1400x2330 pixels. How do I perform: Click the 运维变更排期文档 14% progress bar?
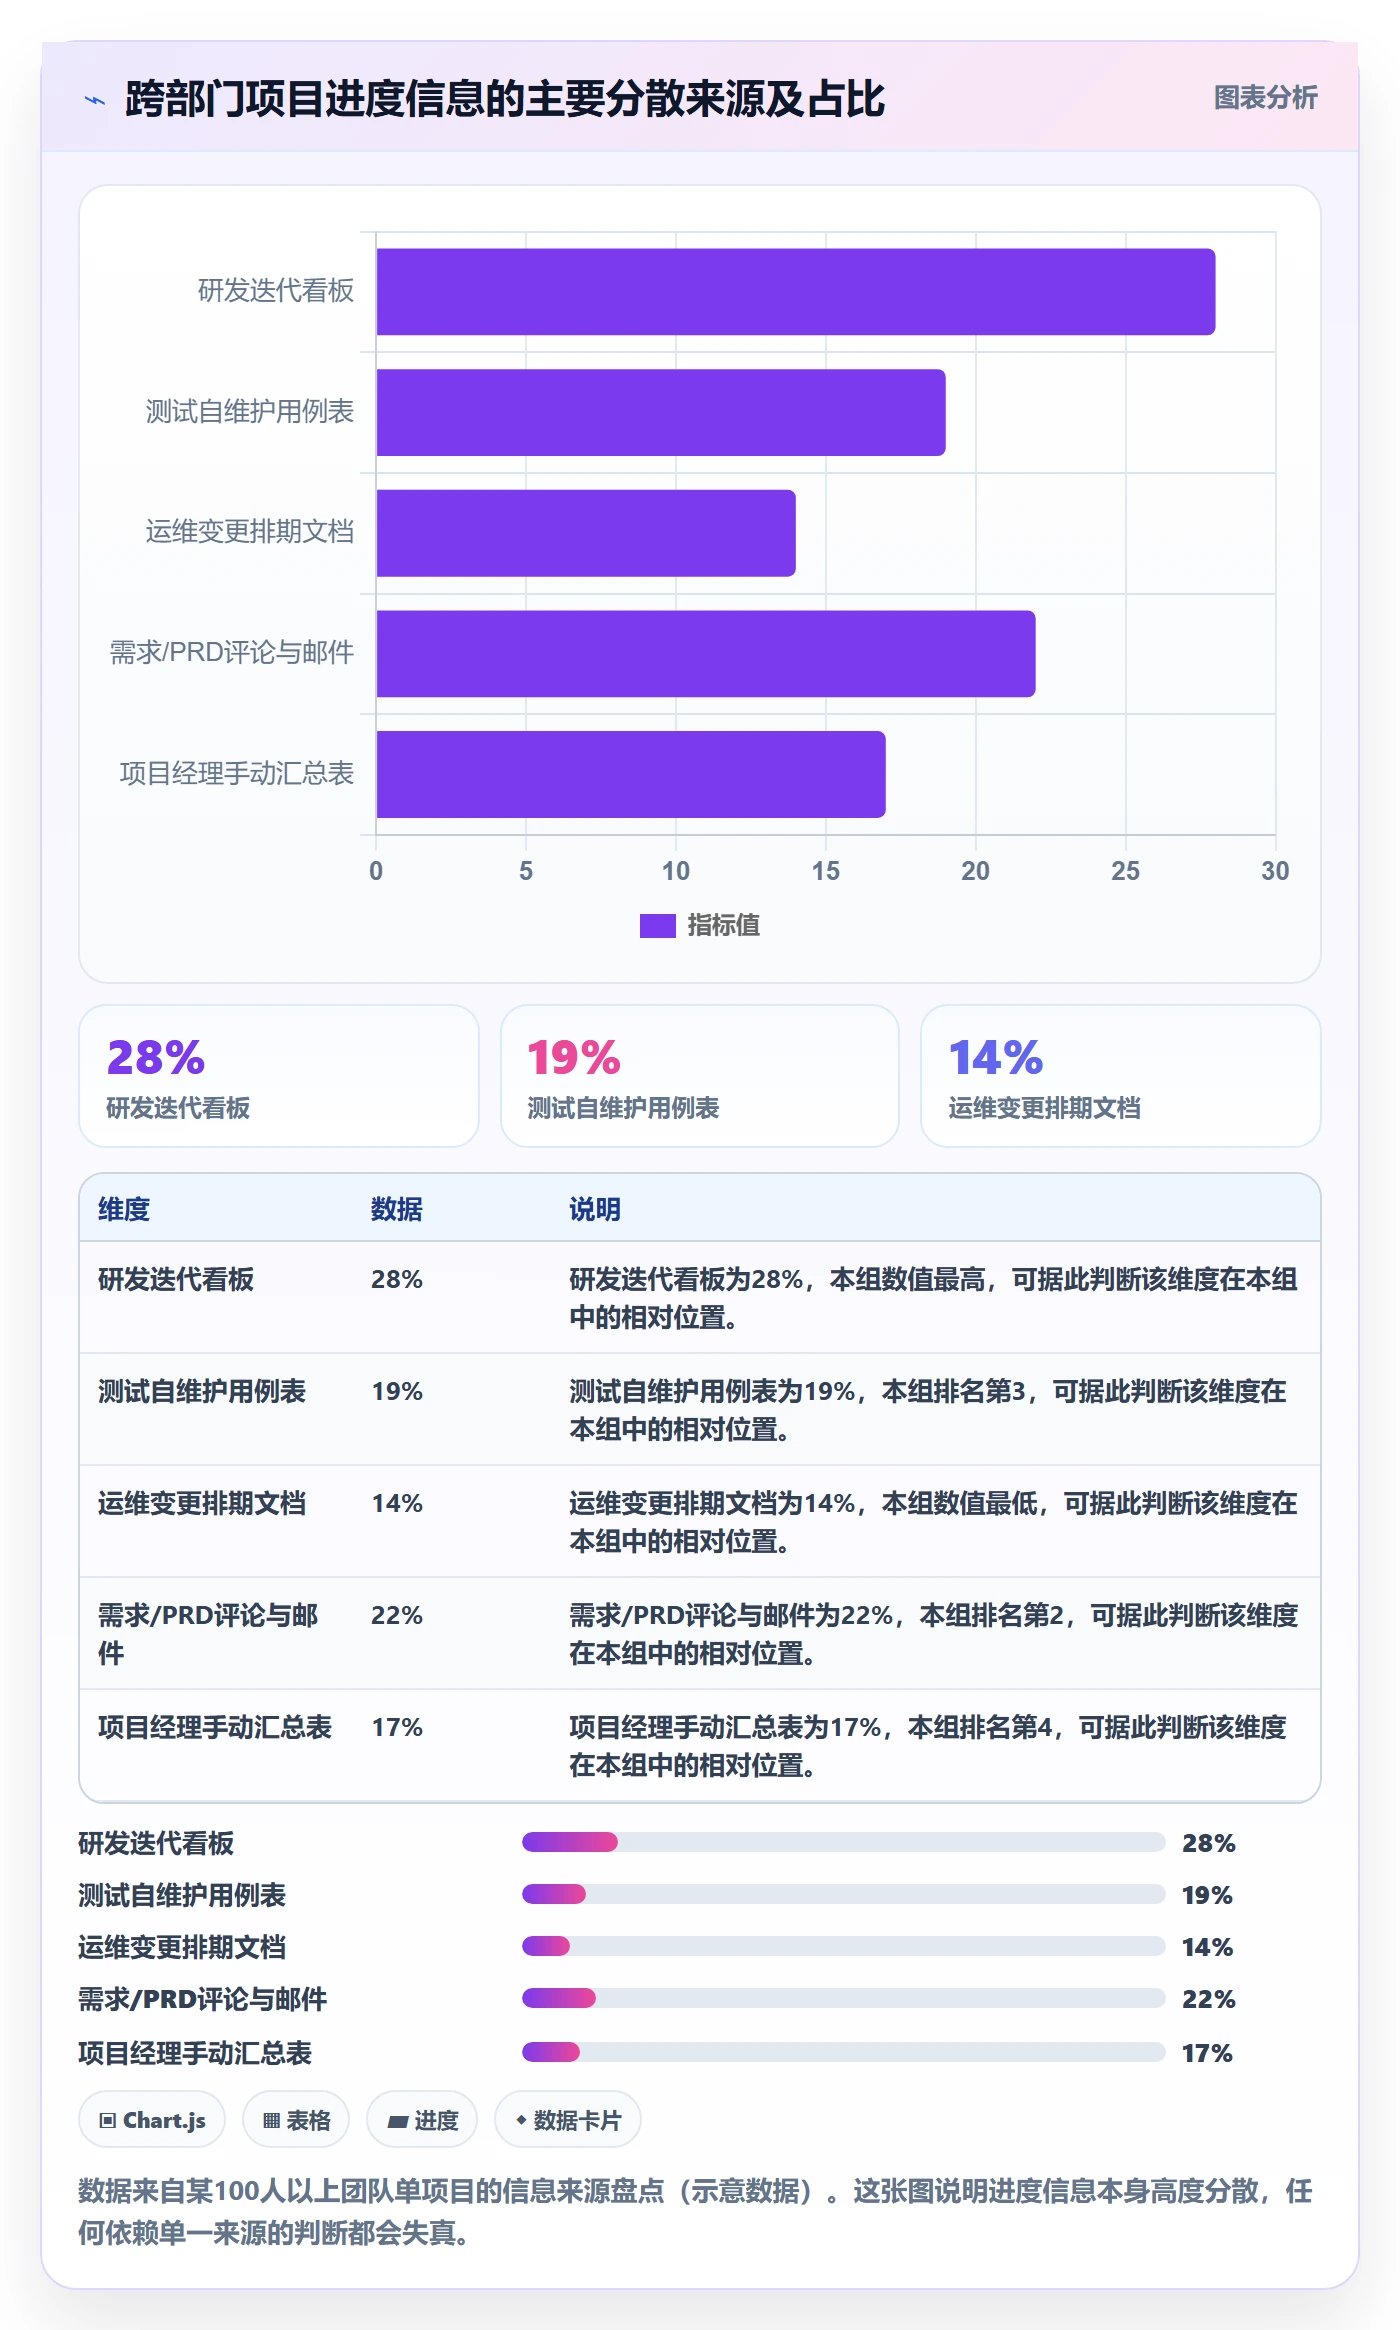coord(844,1946)
